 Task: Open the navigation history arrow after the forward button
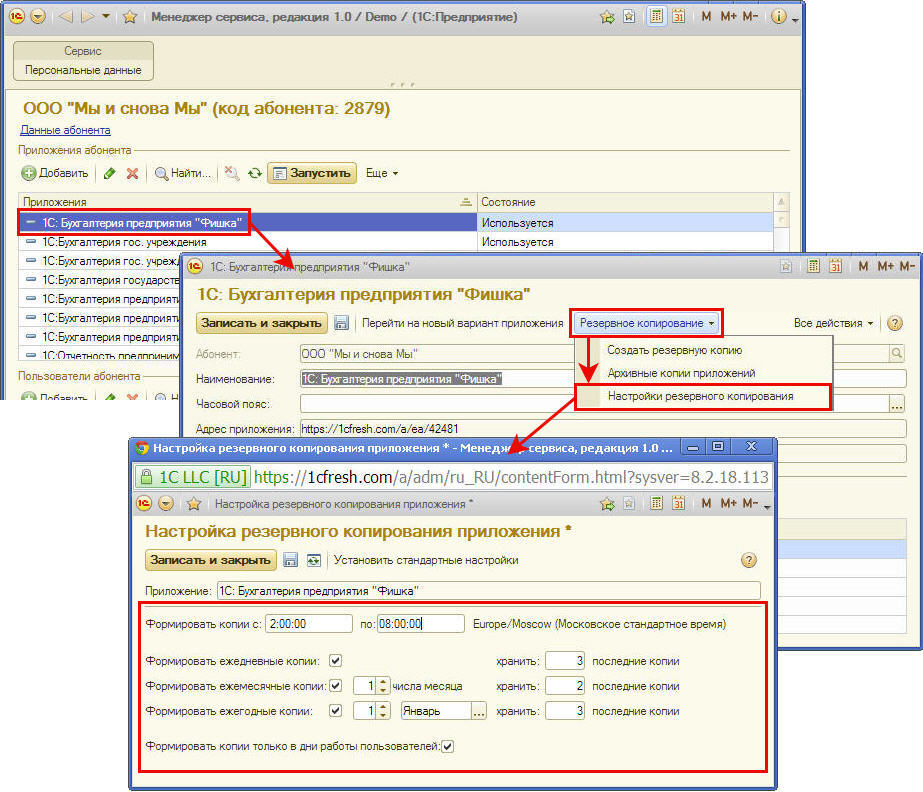[106, 16]
